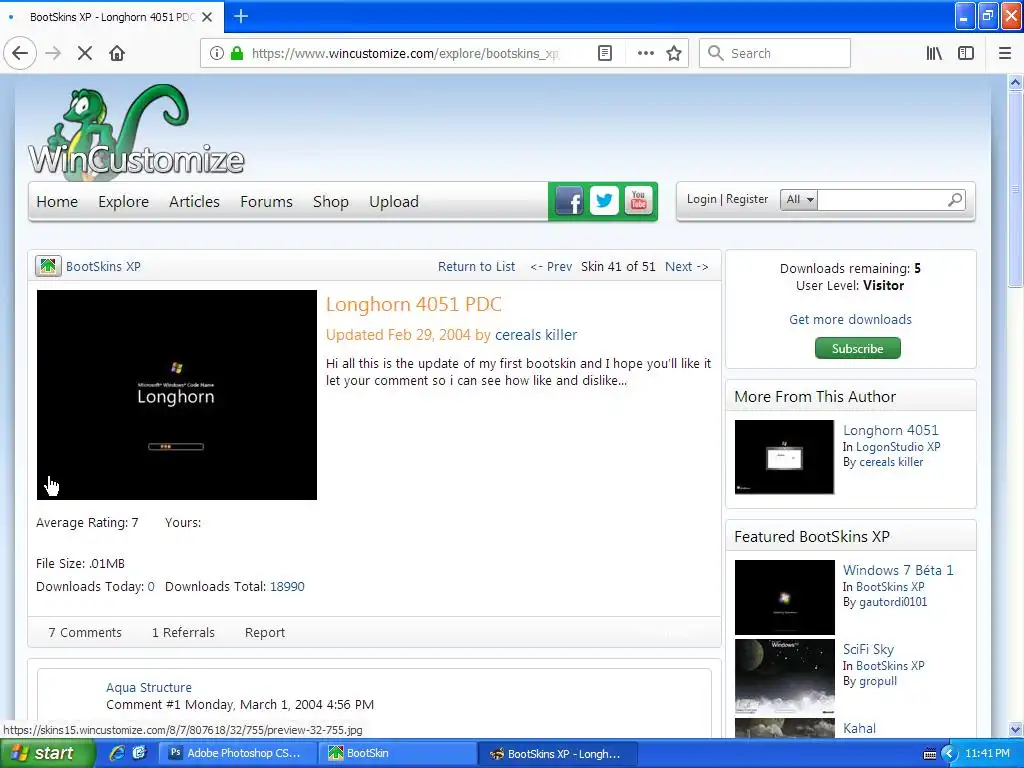Go to next skin with Next

pos(686,266)
